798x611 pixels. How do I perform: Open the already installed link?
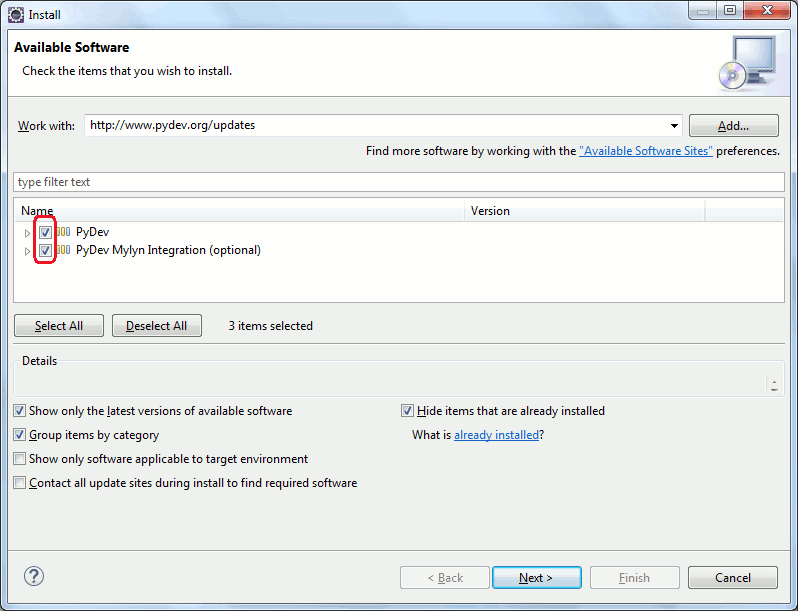496,435
